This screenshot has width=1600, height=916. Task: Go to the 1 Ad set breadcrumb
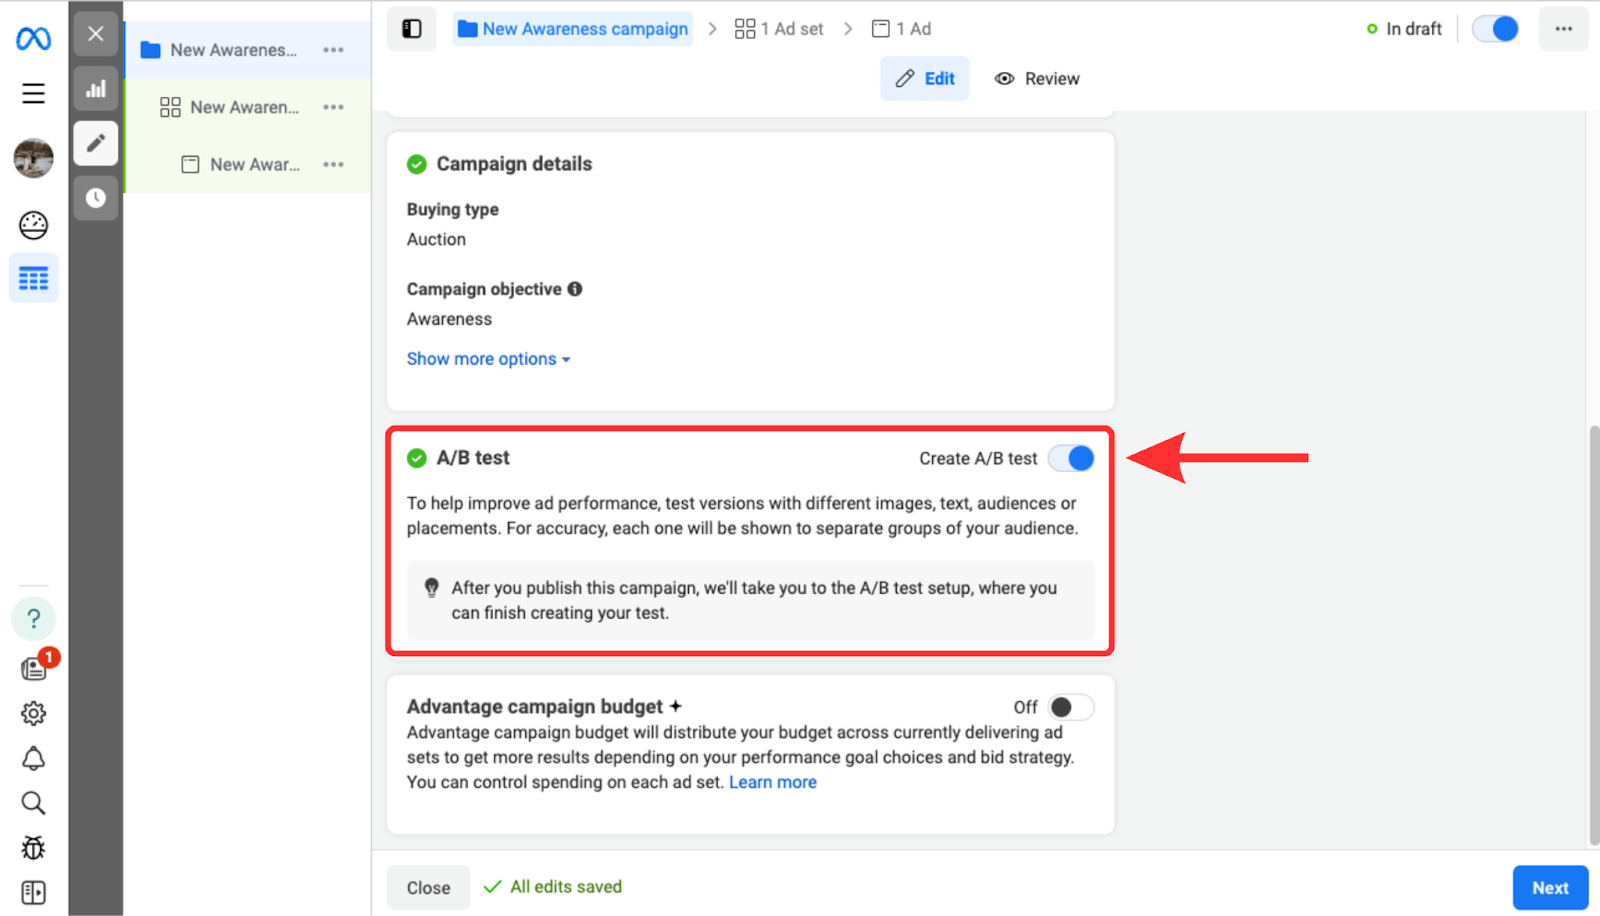point(779,29)
